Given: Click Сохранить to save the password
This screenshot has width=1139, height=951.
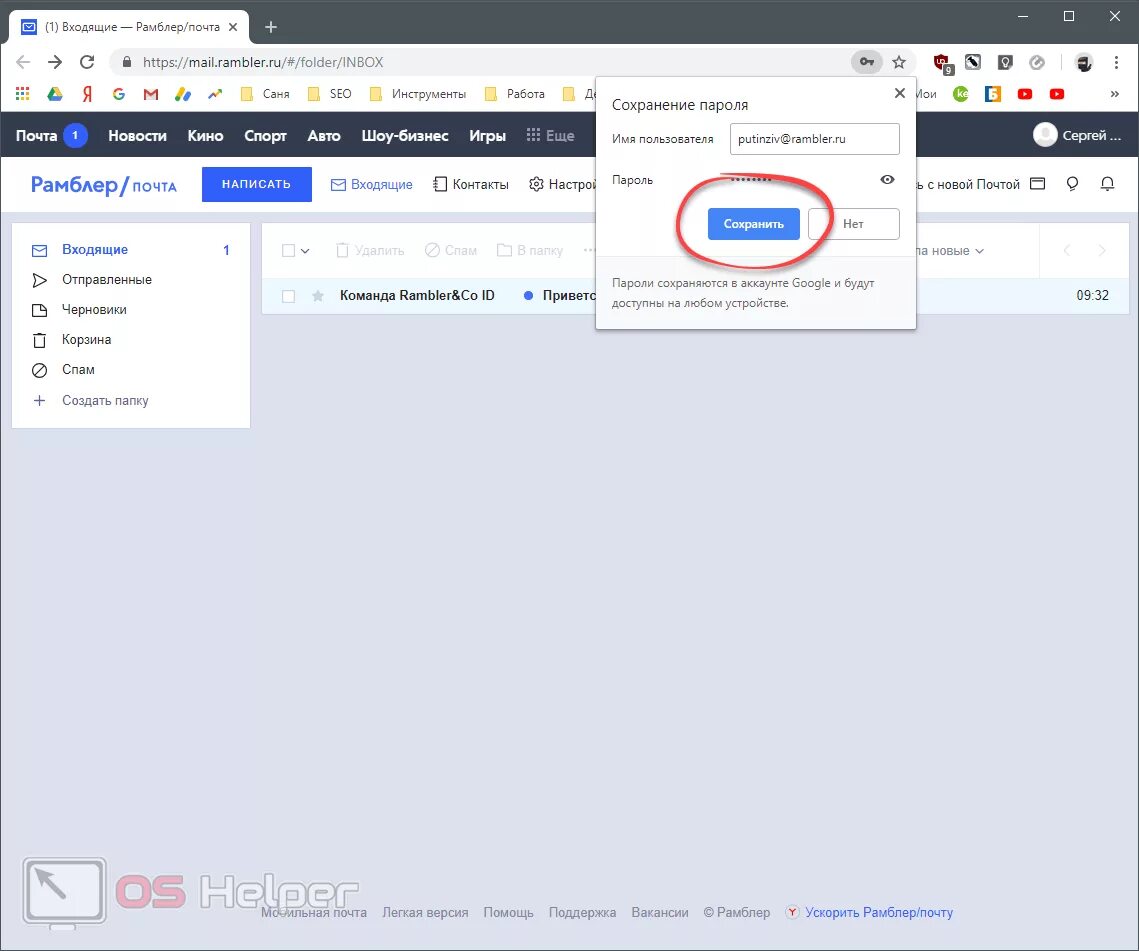Looking at the screenshot, I should pyautogui.click(x=753, y=224).
